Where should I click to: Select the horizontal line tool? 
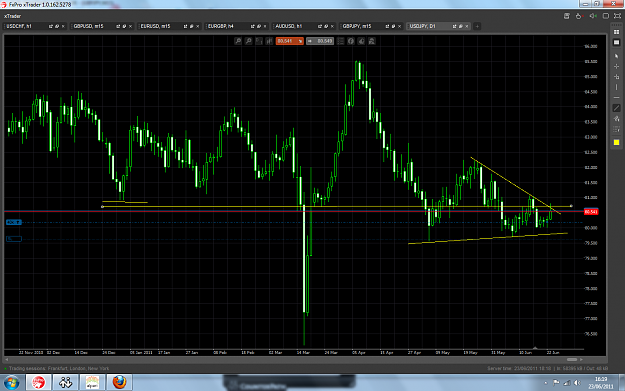tap(617, 98)
